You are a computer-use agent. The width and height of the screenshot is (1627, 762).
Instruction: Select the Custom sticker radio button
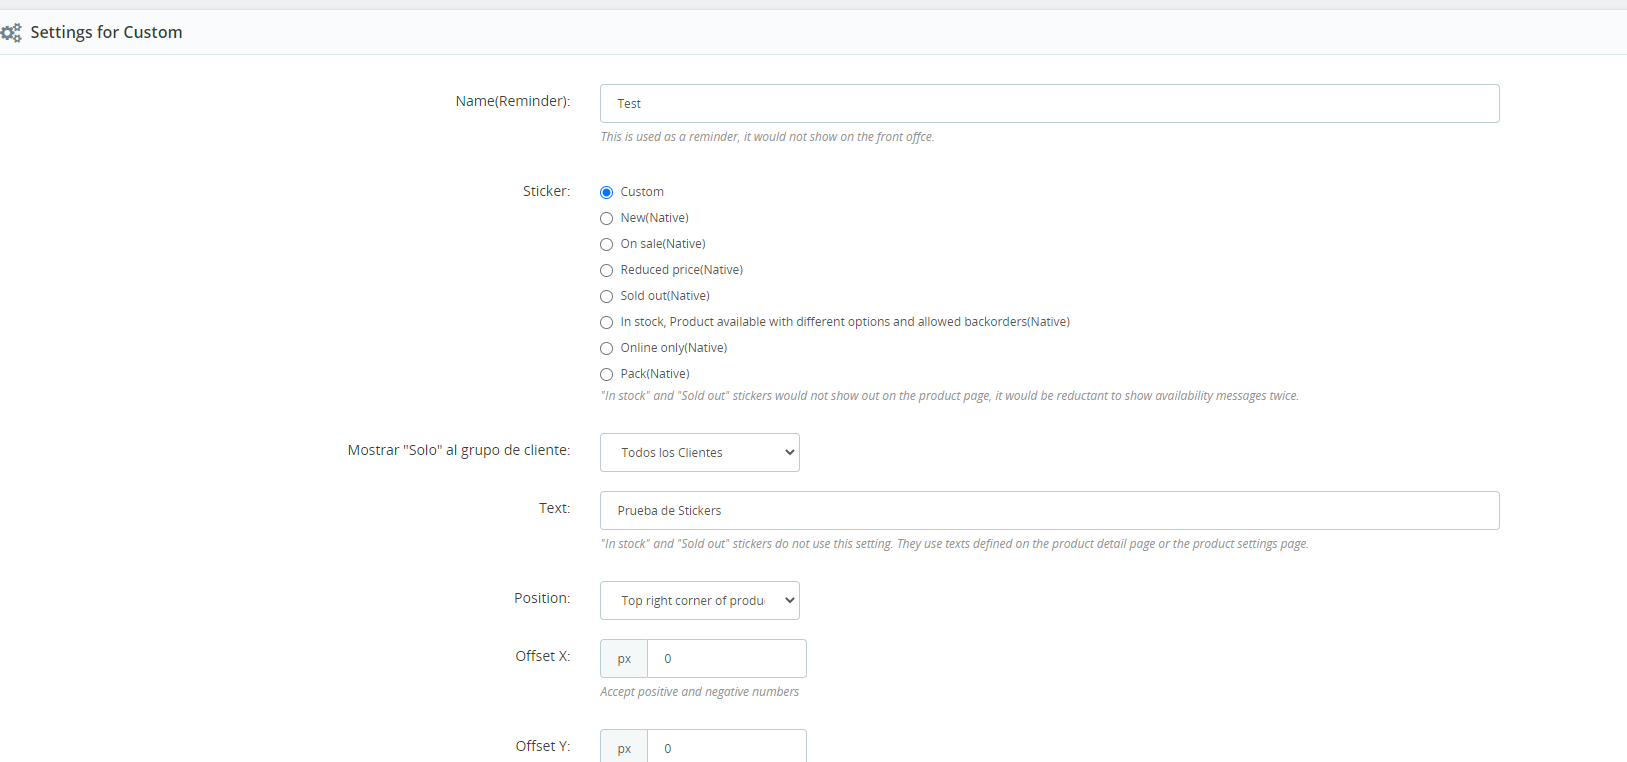click(x=606, y=192)
